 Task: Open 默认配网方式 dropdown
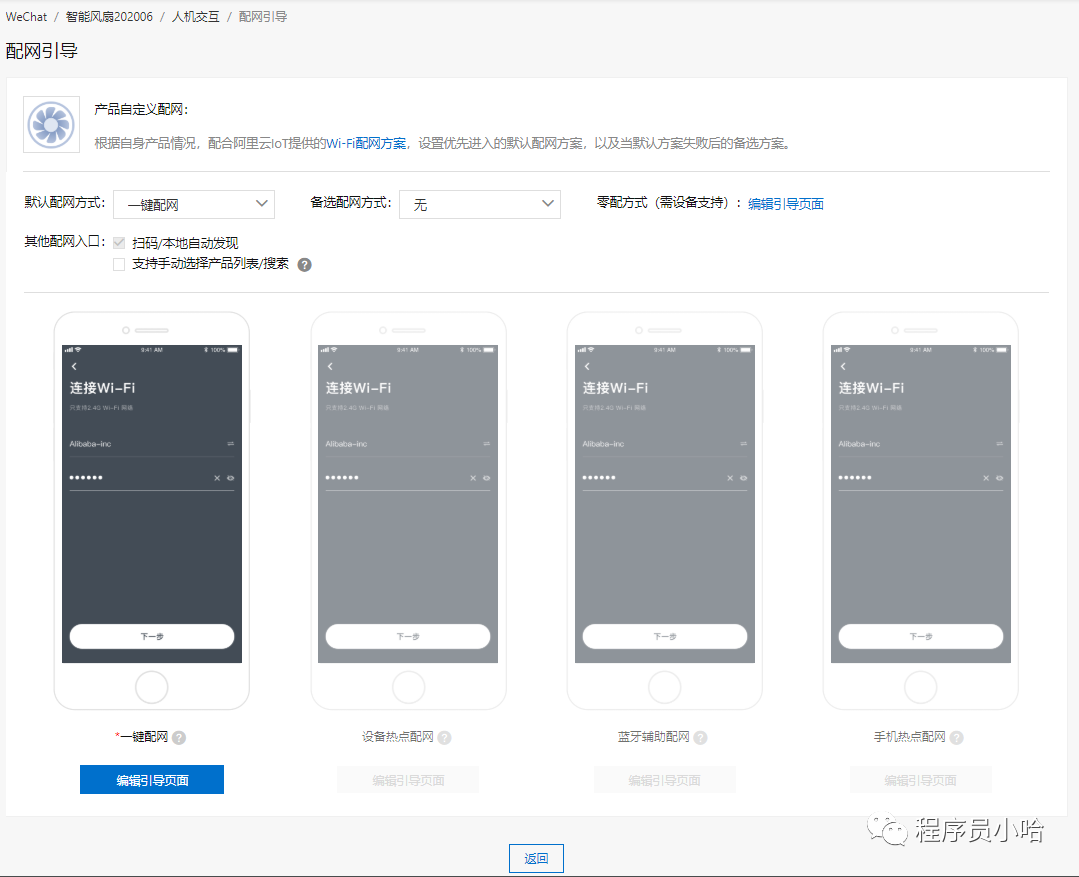tap(194, 204)
